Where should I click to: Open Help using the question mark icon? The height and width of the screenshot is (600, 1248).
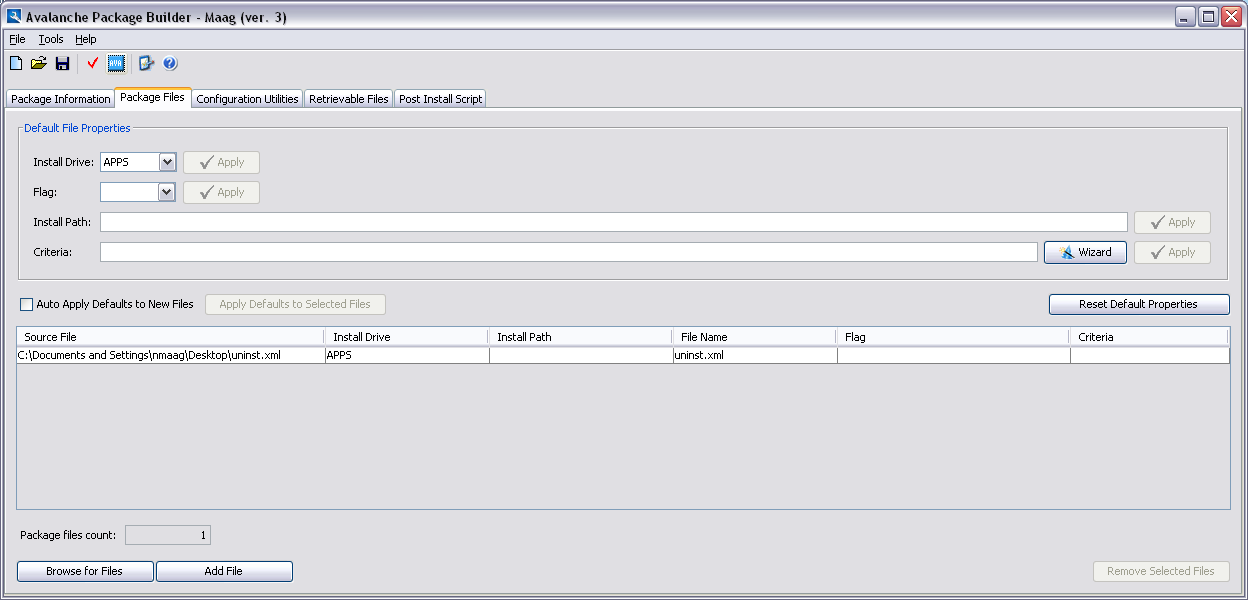pyautogui.click(x=169, y=62)
